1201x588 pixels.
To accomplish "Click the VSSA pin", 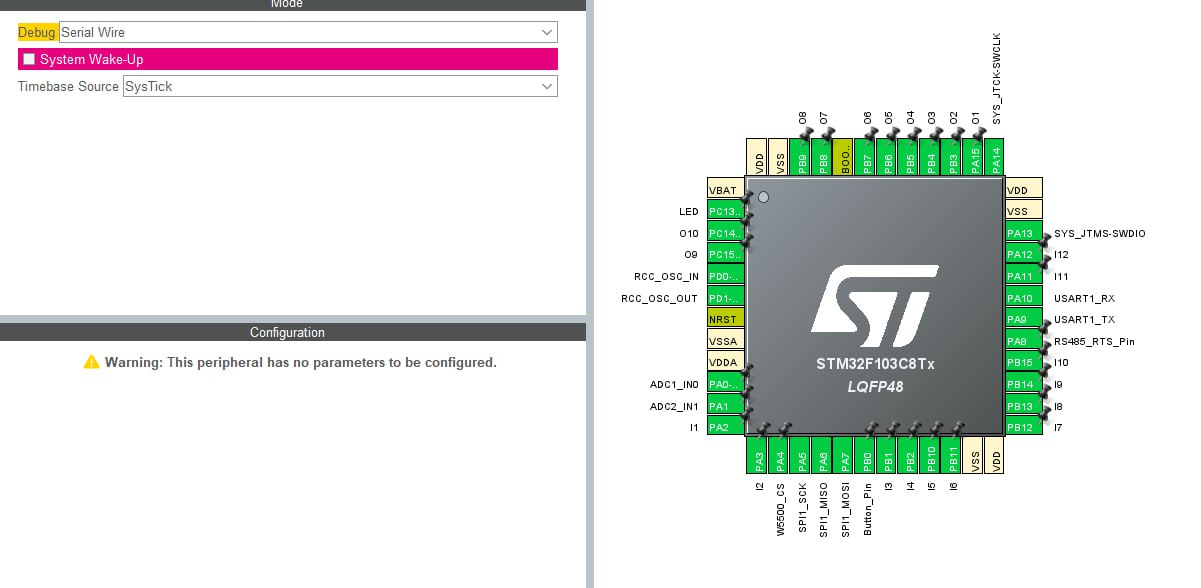I will (726, 341).
